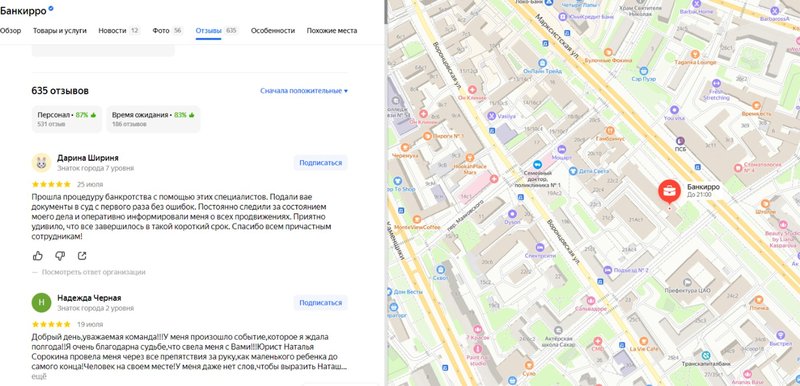Click the Семейный доктор clinic marker
The width and height of the screenshot is (800, 386).
point(537,164)
